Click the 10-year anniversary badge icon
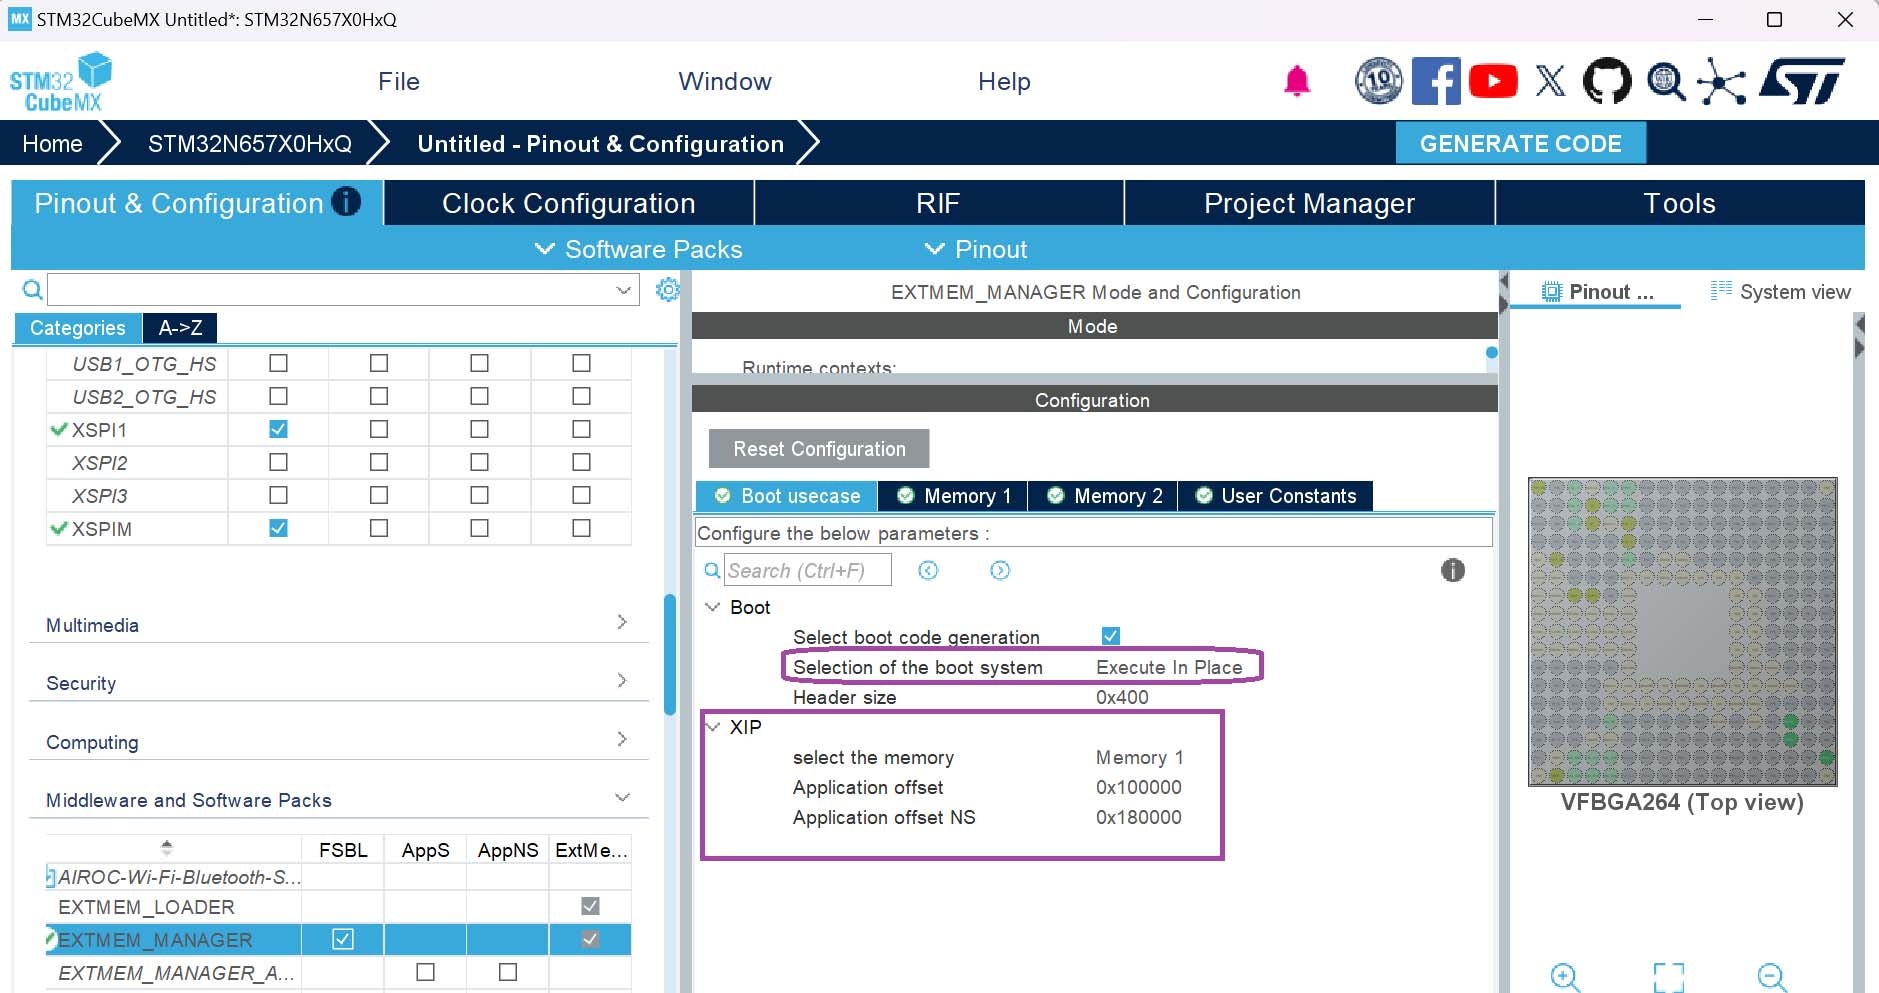 [x=1379, y=81]
